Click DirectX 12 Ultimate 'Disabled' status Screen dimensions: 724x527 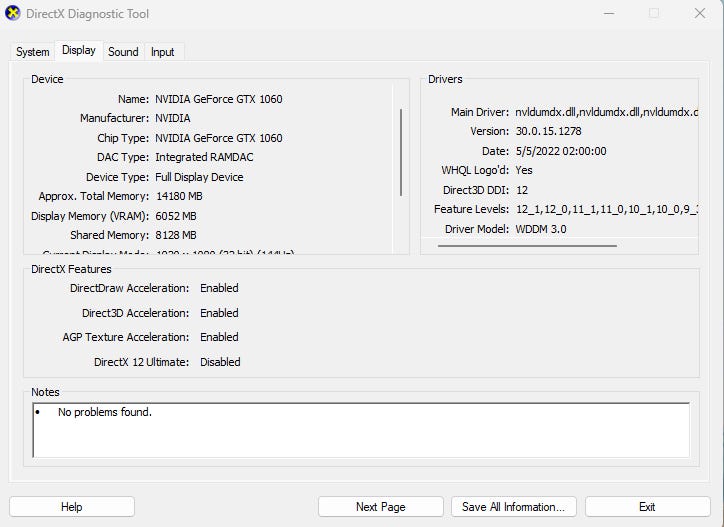click(220, 362)
